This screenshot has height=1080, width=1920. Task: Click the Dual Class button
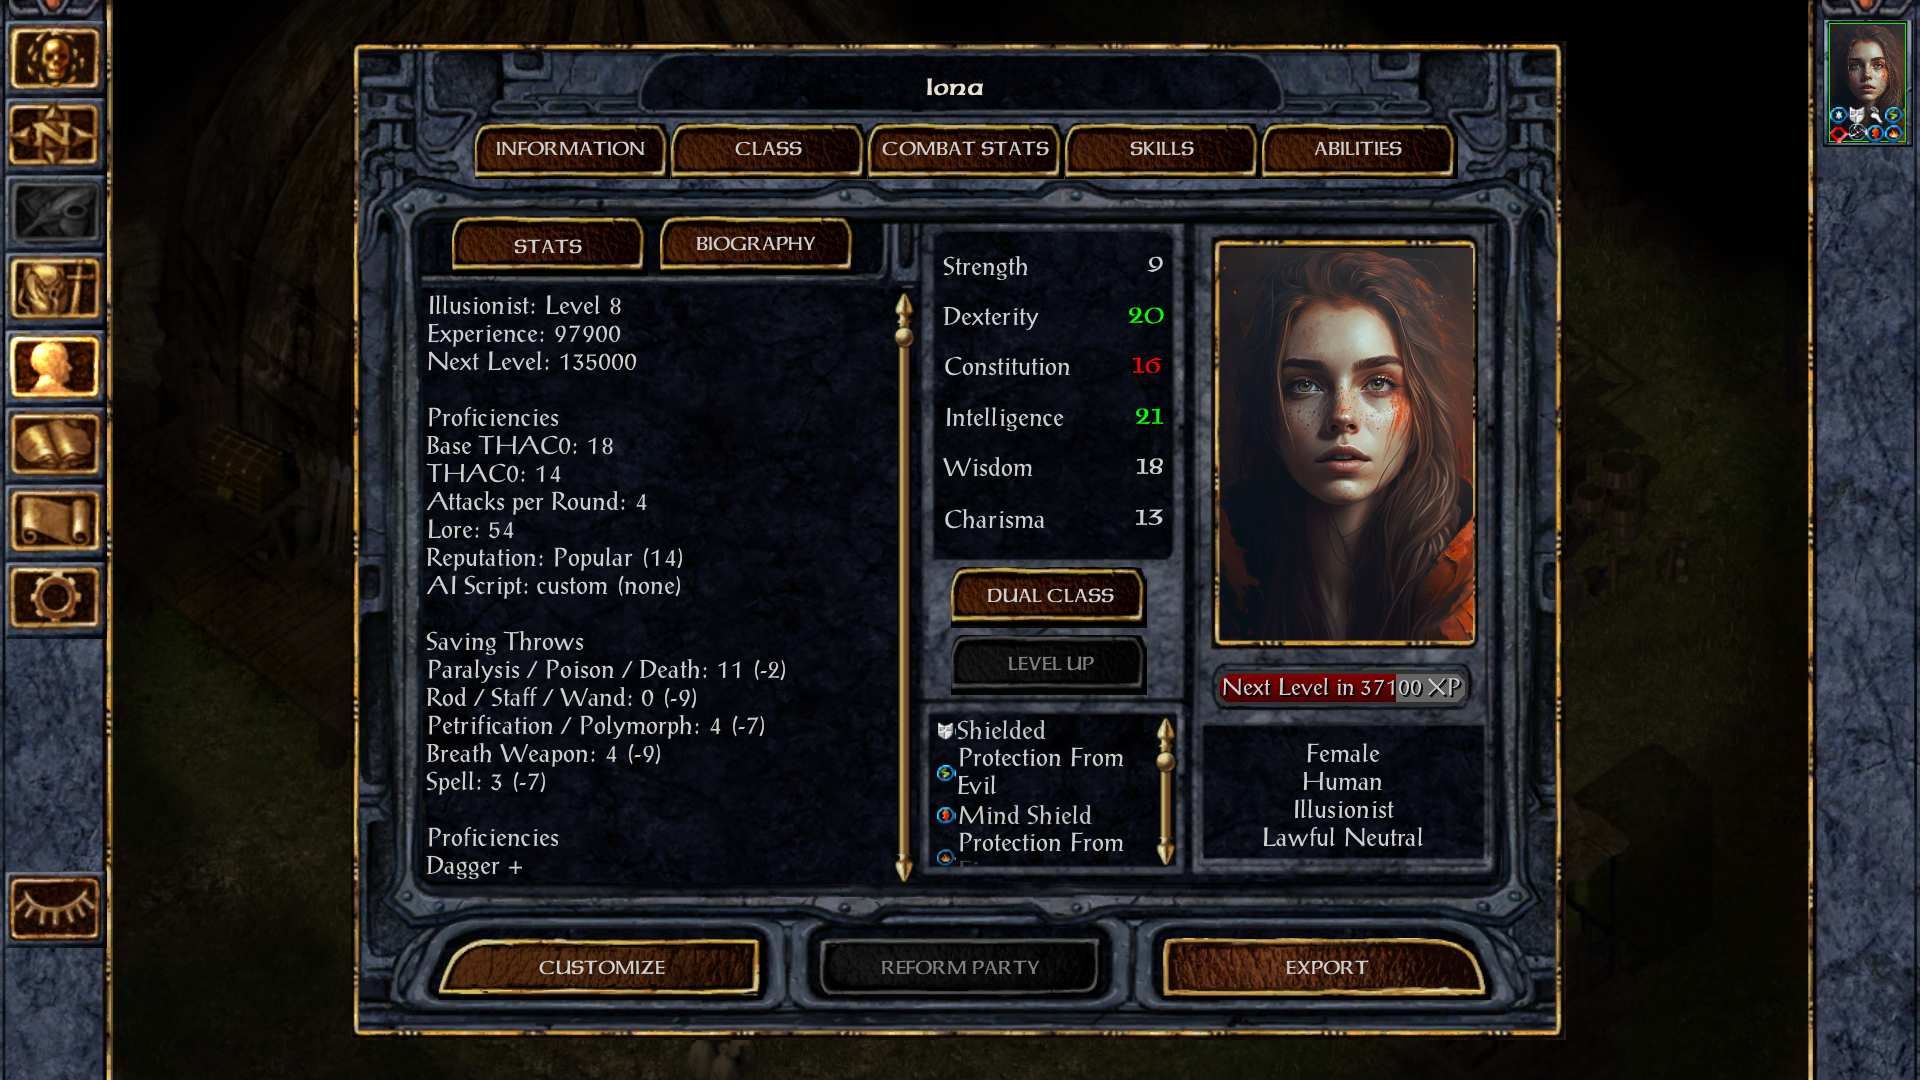(1049, 596)
